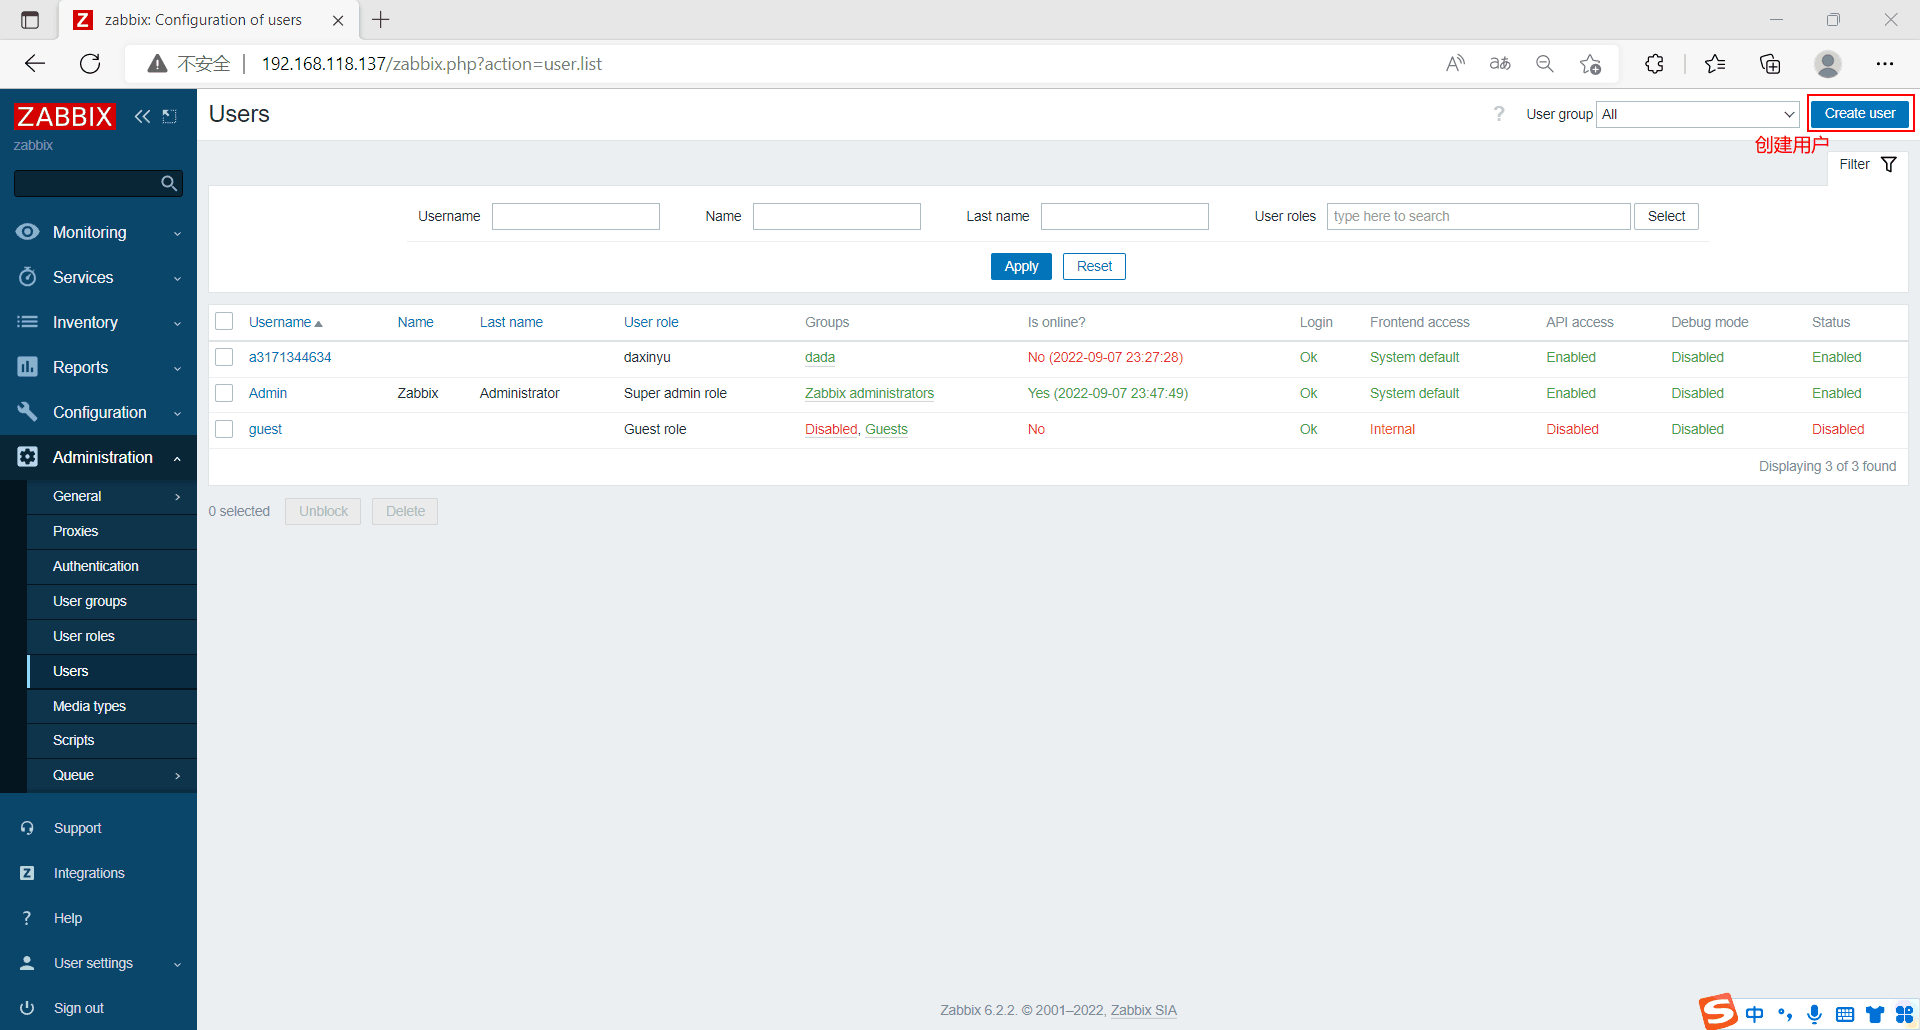This screenshot has height=1030, width=1920.
Task: Expand the User settings chevron
Action: pyautogui.click(x=177, y=964)
